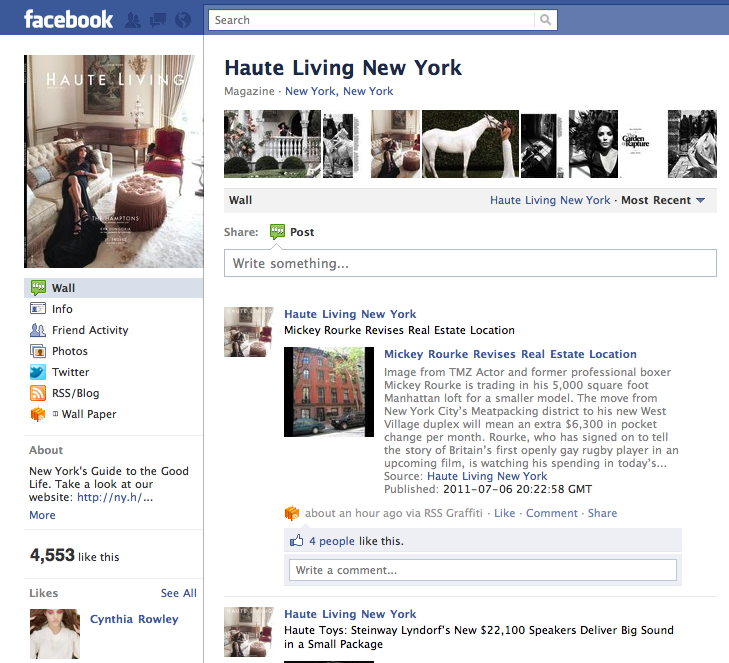
Task: Click the Write something post field
Action: pos(470,263)
